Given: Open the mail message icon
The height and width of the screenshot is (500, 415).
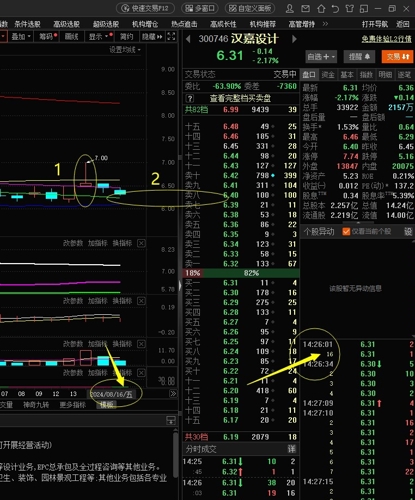Looking at the screenshot, I should pyautogui.click(x=305, y=8).
